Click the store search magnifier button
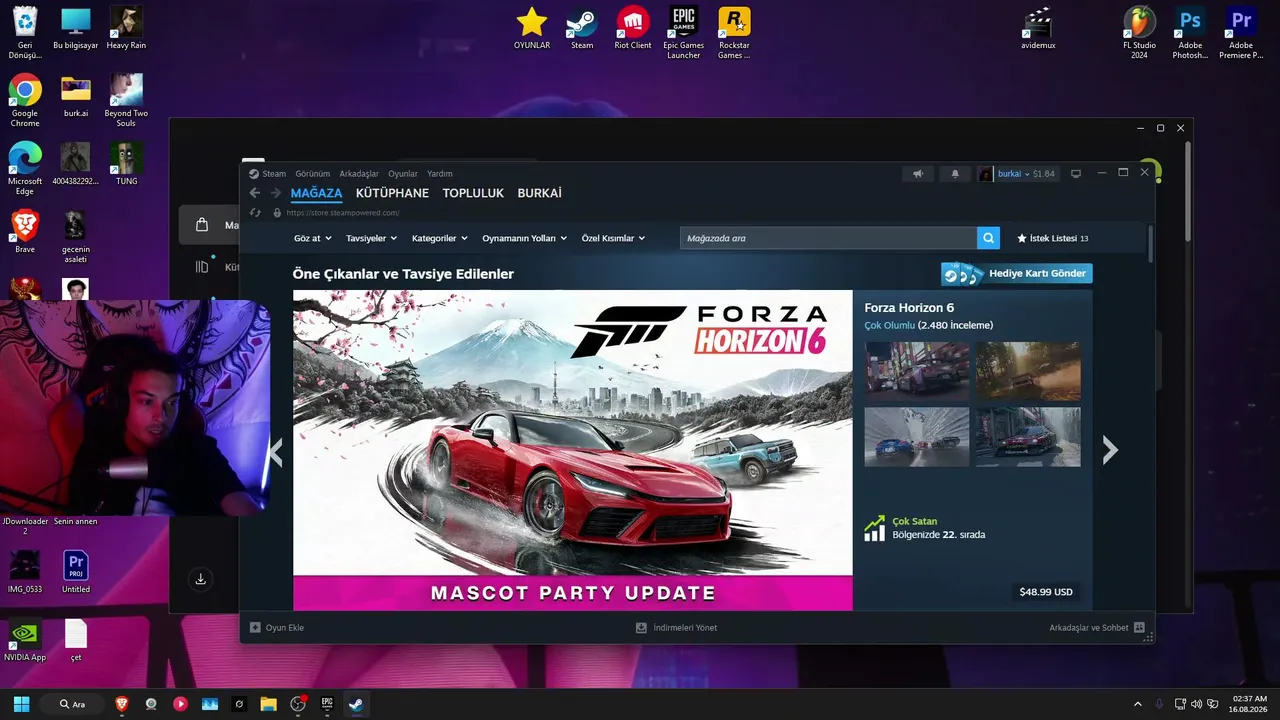The height and width of the screenshot is (720, 1280). tap(989, 238)
